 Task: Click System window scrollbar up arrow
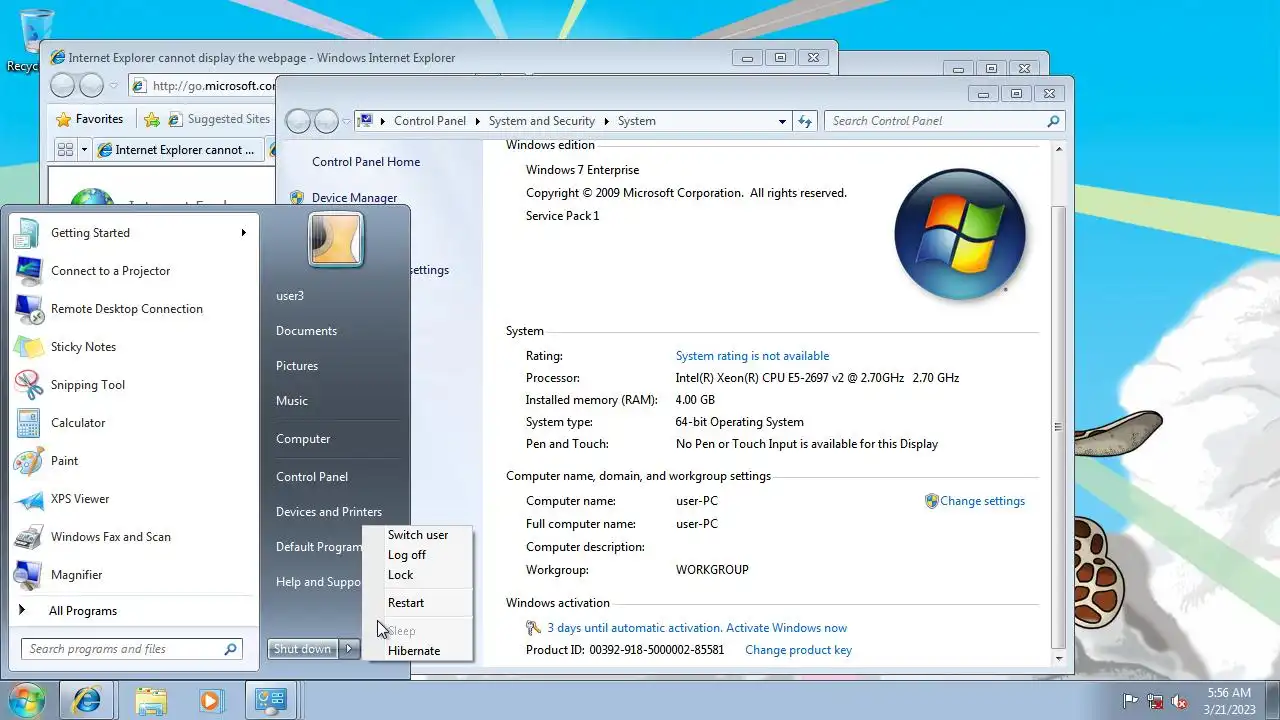coord(1058,150)
